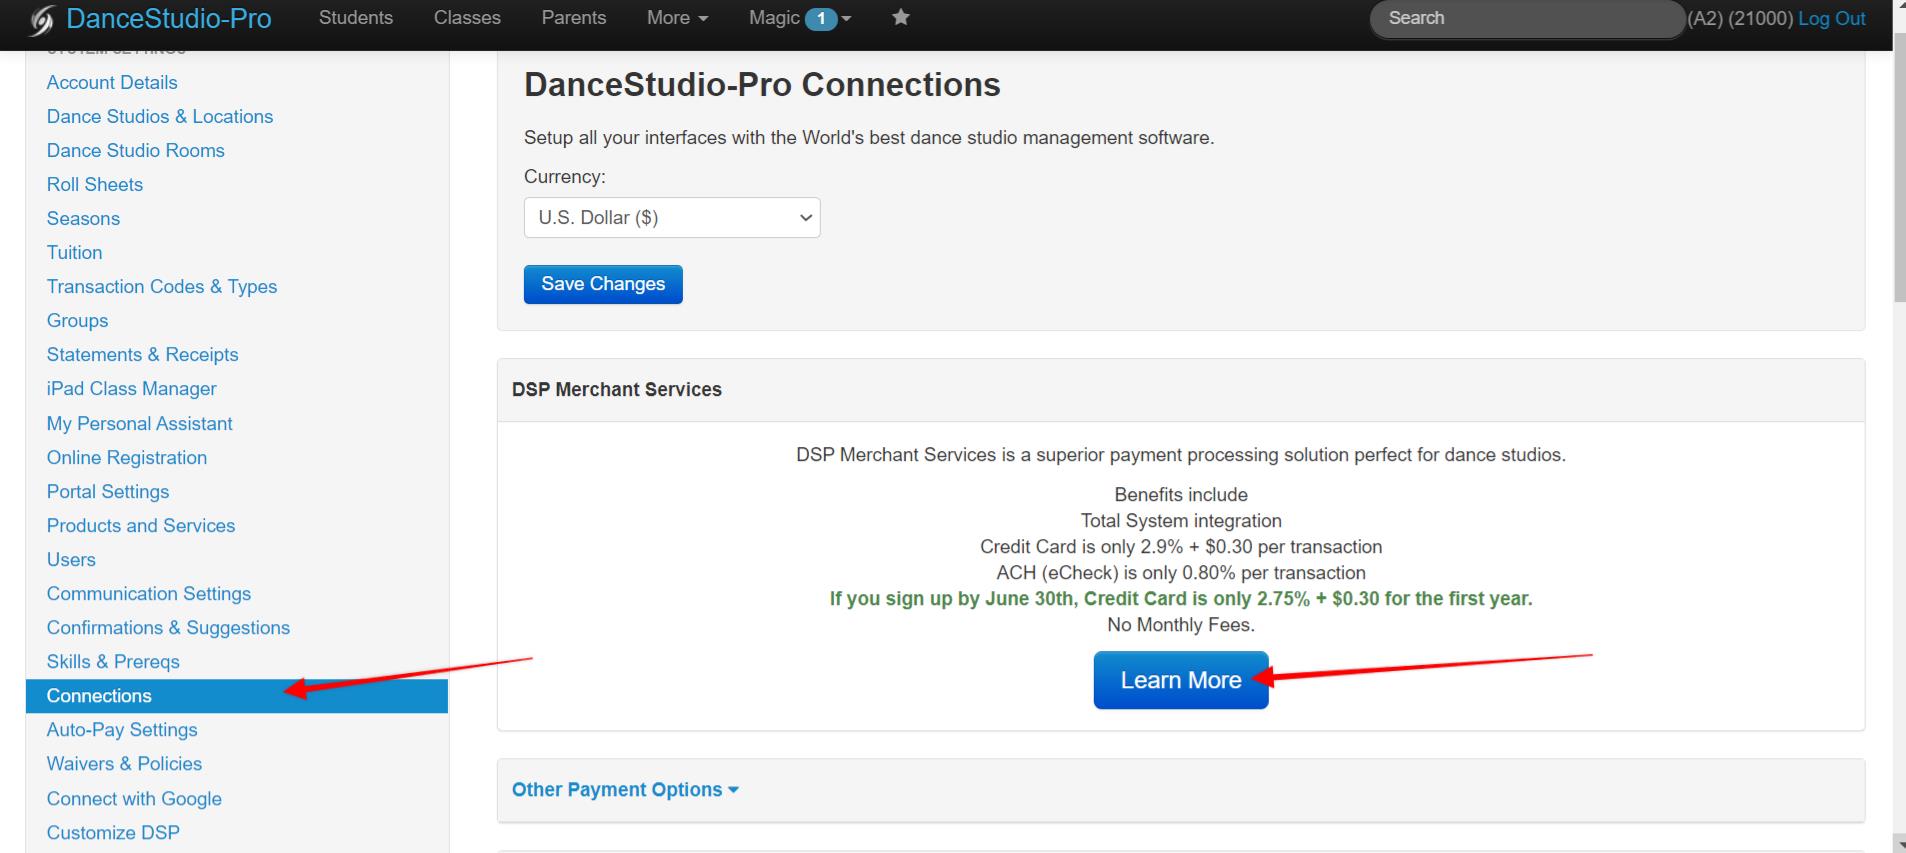Open Roll Sheets settings
1906x853 pixels.
pos(95,184)
